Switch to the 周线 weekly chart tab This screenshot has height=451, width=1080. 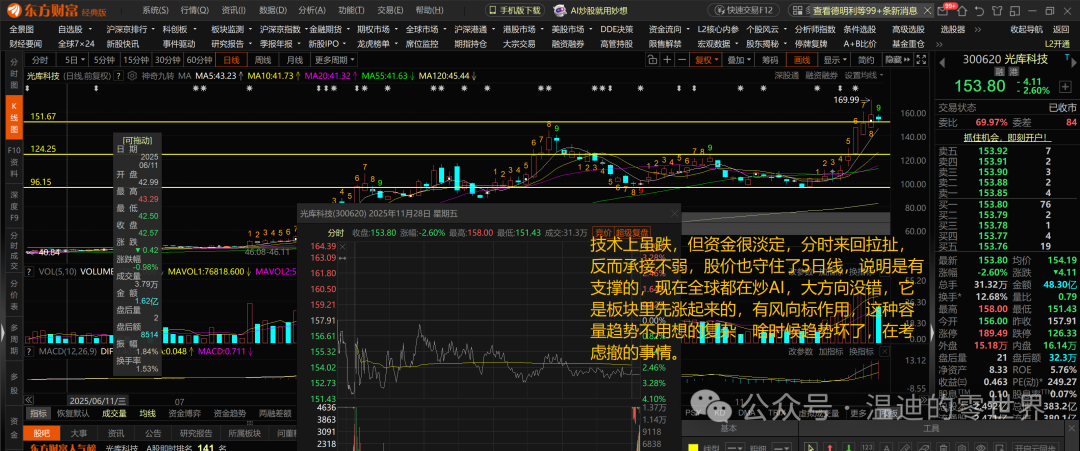click(263, 60)
